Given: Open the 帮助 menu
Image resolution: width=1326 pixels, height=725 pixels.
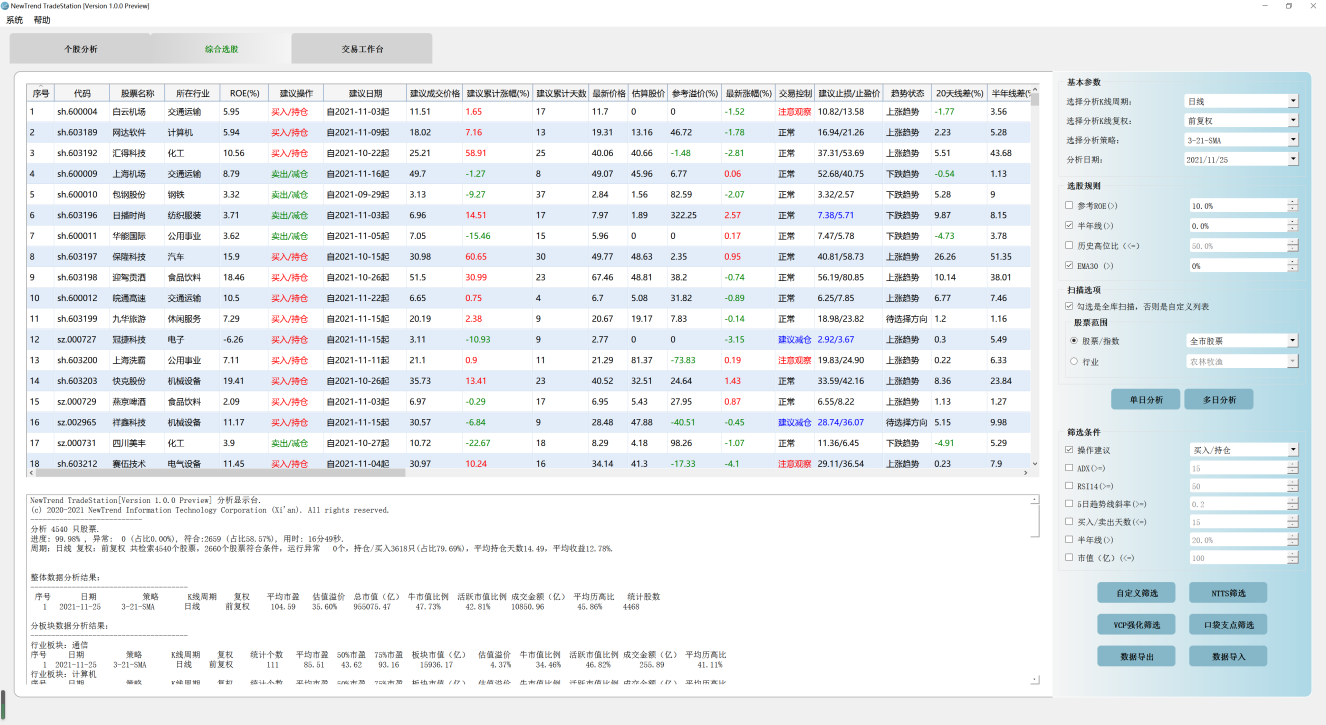Looking at the screenshot, I should tap(41, 20).
